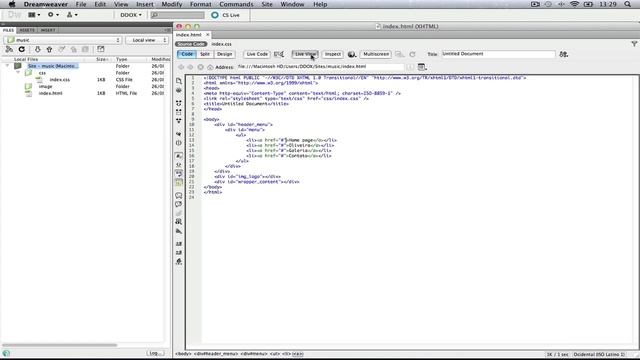This screenshot has height=360, width=640.
Task: Click the CS Live icon
Action: pyautogui.click(x=215, y=15)
